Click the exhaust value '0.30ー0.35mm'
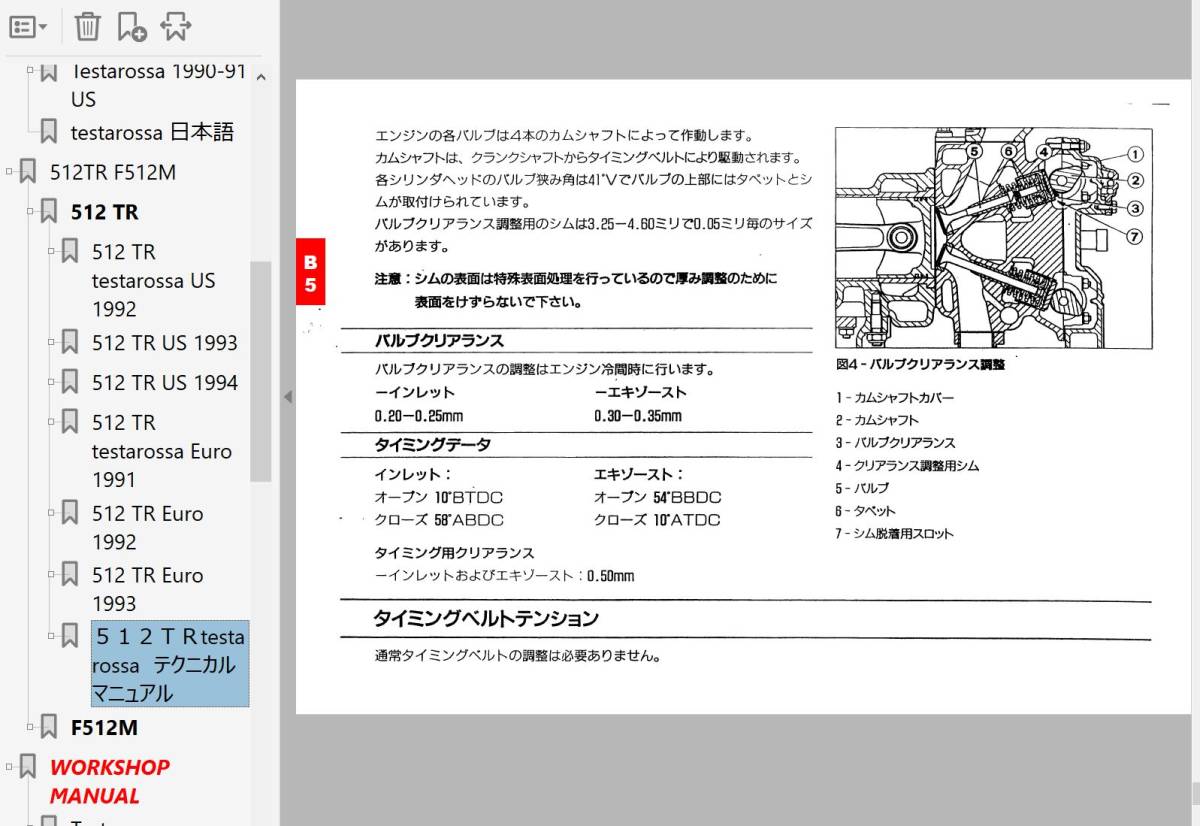The width and height of the screenshot is (1200, 826). click(638, 416)
